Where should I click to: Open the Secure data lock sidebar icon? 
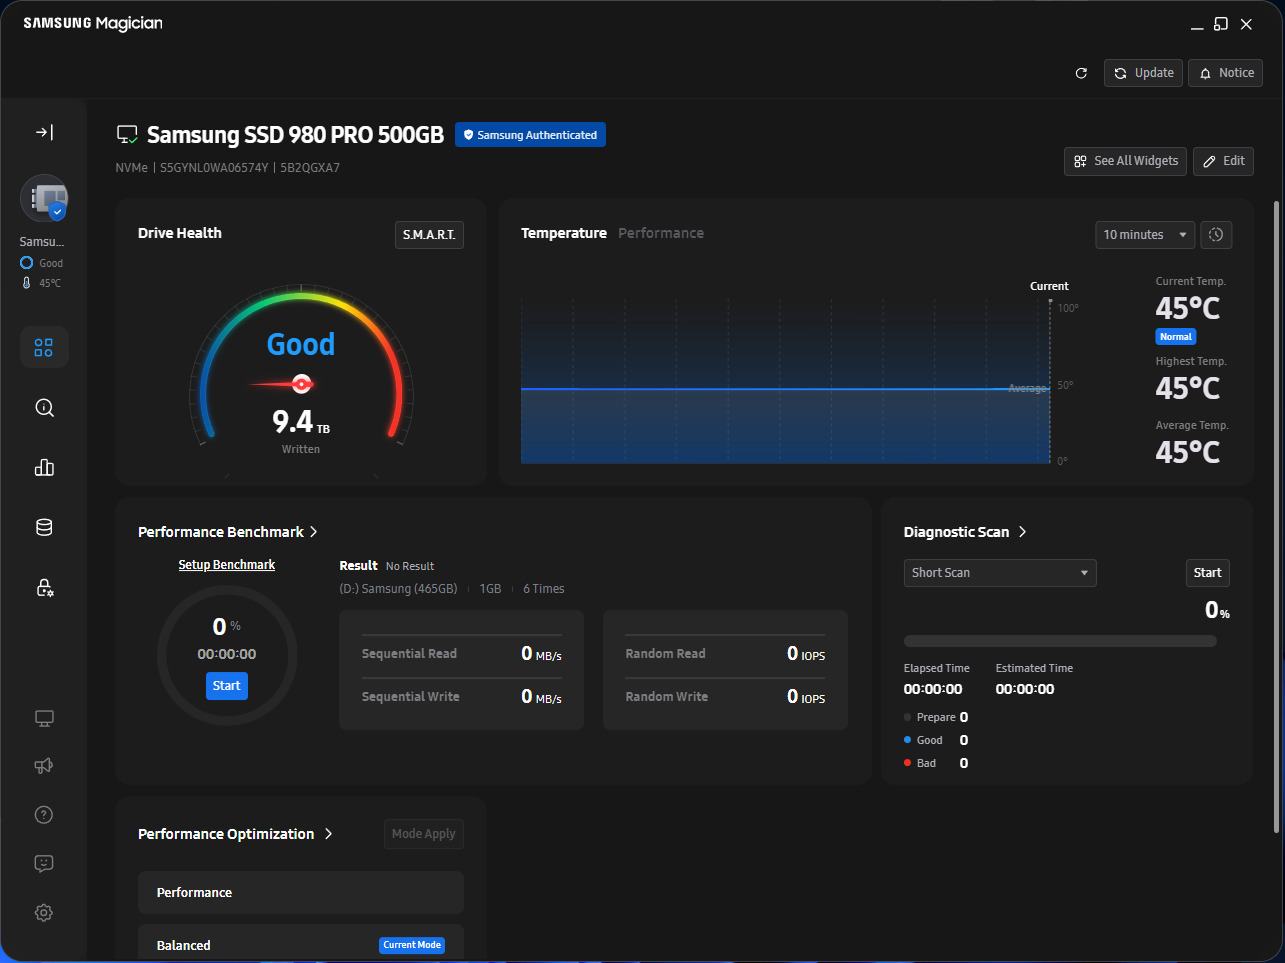tap(44, 587)
